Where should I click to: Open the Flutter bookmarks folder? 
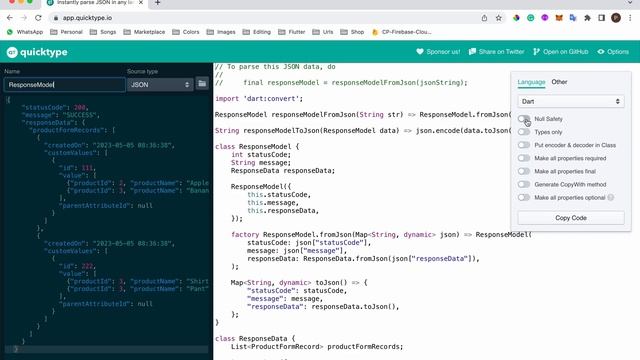click(x=291, y=32)
